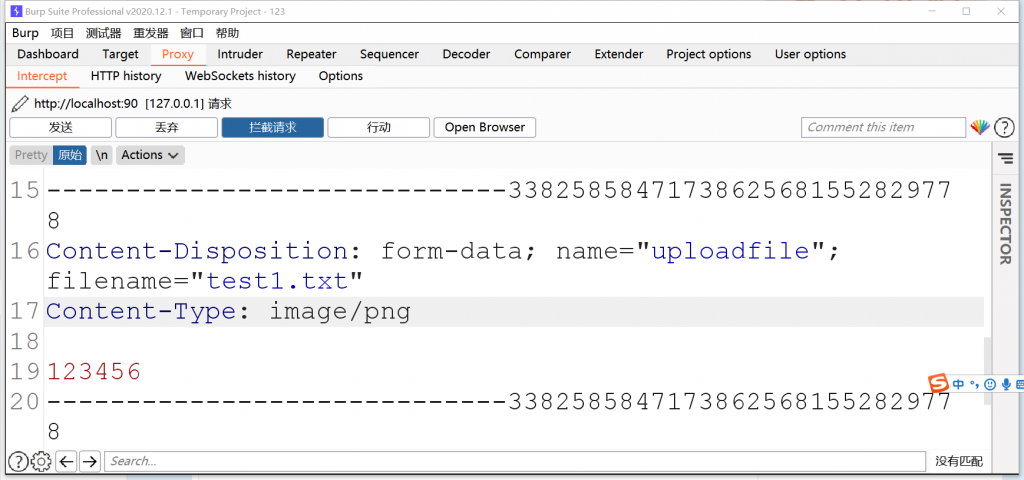The width and height of the screenshot is (1024, 480).
Task: Click the Sogou emoji smiley icon
Action: (x=989, y=385)
